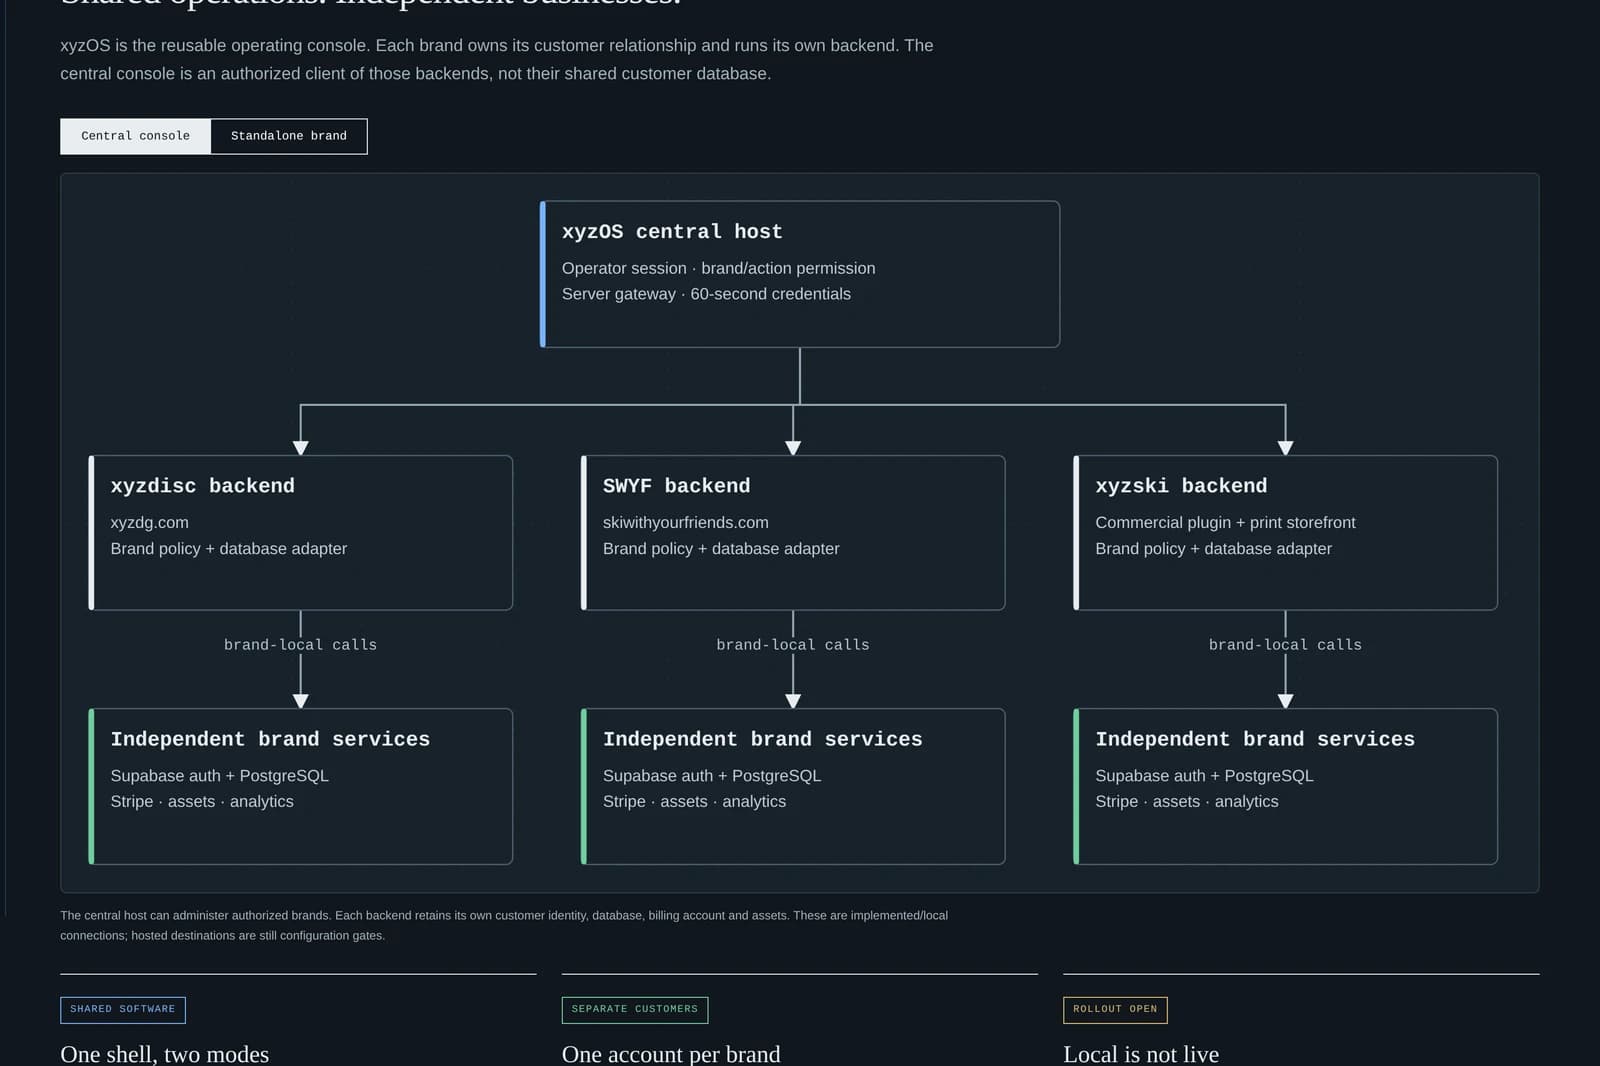The height and width of the screenshot is (1066, 1600).
Task: Click the "SWYF backend" node title
Action: click(x=676, y=486)
